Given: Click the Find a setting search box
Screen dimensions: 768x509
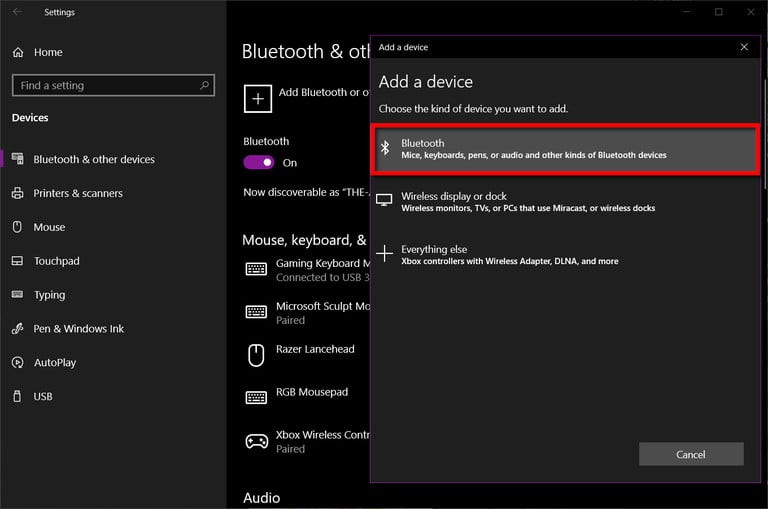Looking at the screenshot, I should coord(105,86).
